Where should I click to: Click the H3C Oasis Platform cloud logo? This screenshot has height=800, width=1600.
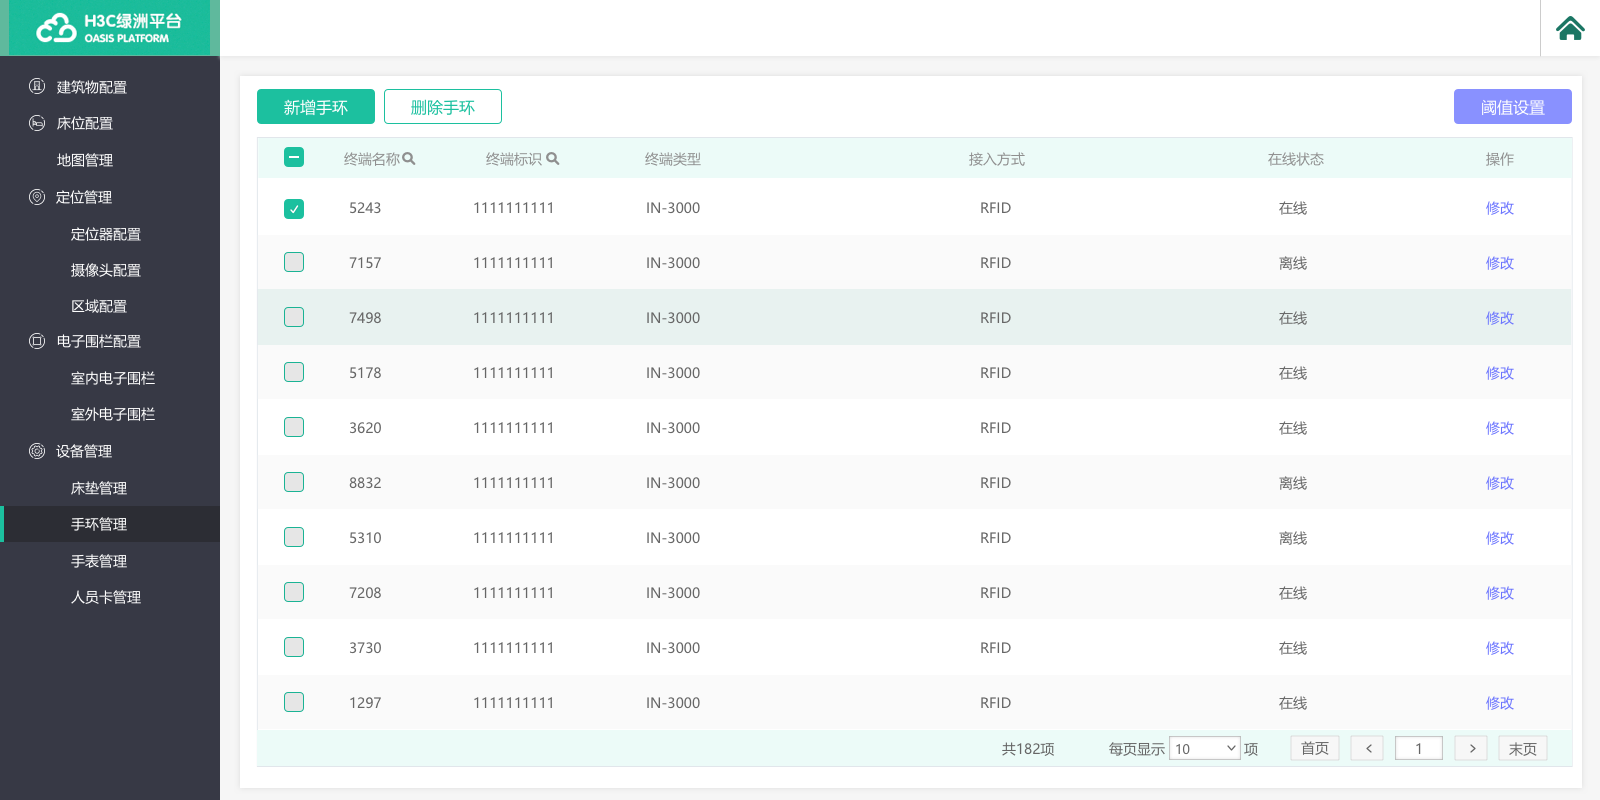[x=56, y=28]
